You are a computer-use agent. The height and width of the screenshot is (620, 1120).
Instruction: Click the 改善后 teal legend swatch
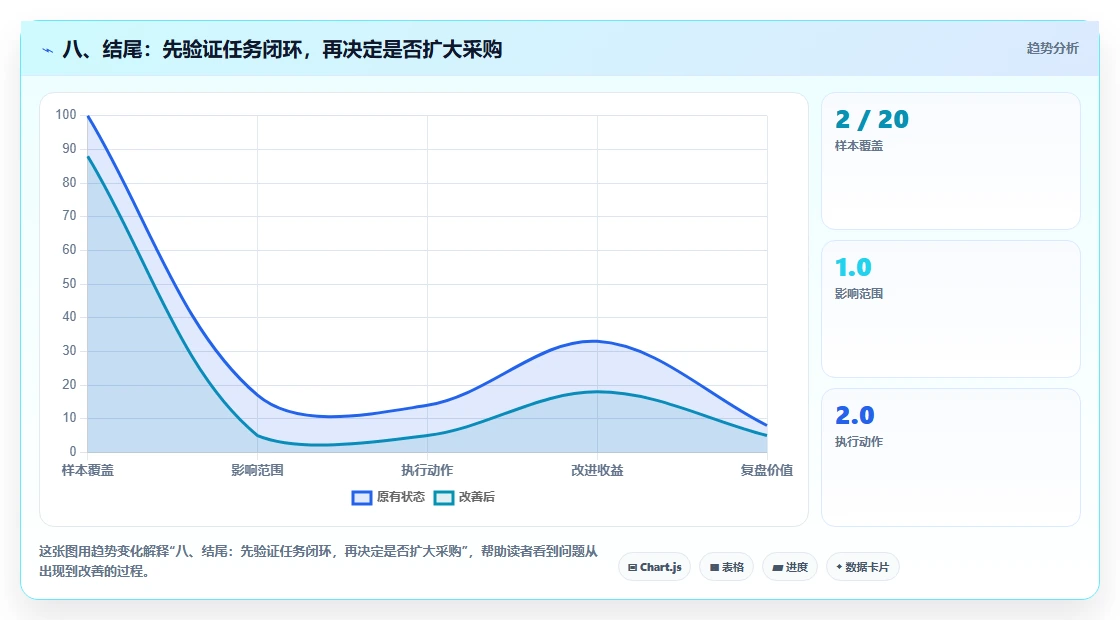(444, 498)
